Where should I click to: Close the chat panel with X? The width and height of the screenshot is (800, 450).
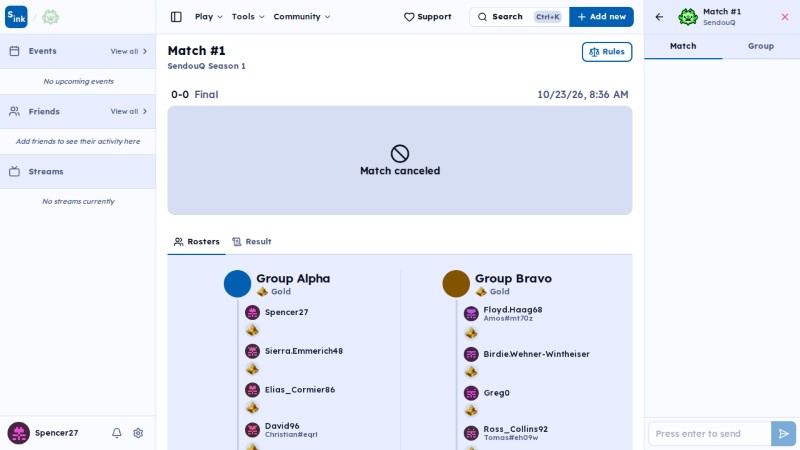coord(785,17)
